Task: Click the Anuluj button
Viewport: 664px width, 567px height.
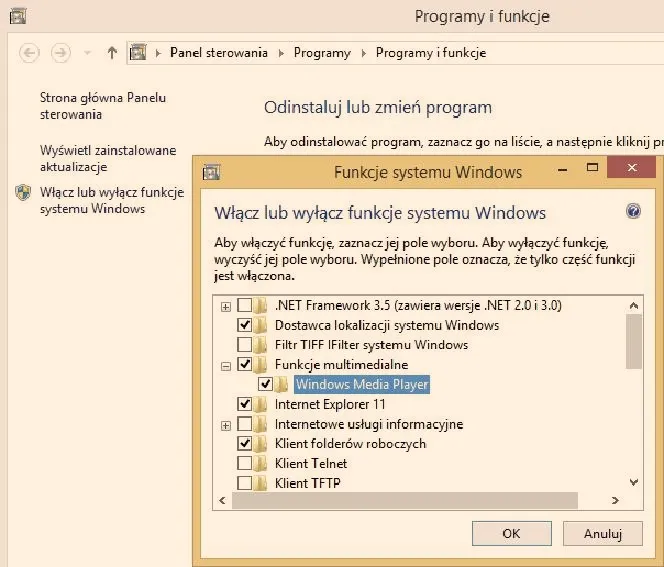Action: [x=603, y=534]
